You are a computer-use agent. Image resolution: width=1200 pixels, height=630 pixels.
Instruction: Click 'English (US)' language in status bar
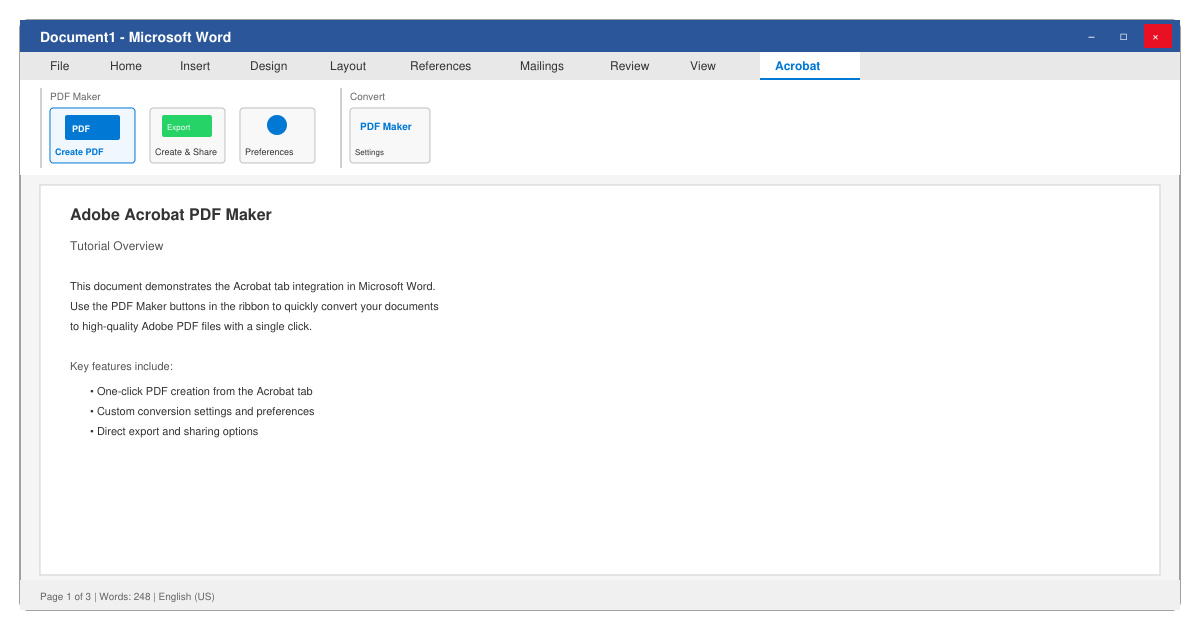coord(187,597)
